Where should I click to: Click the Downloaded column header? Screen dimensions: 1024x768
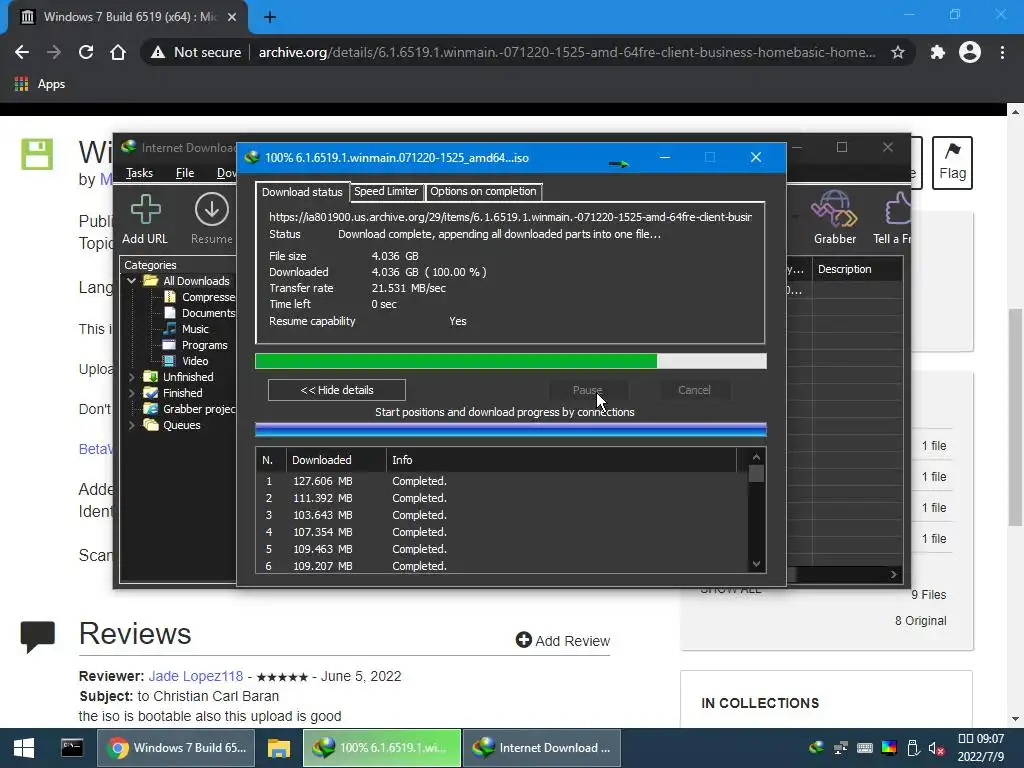[x=336, y=460]
